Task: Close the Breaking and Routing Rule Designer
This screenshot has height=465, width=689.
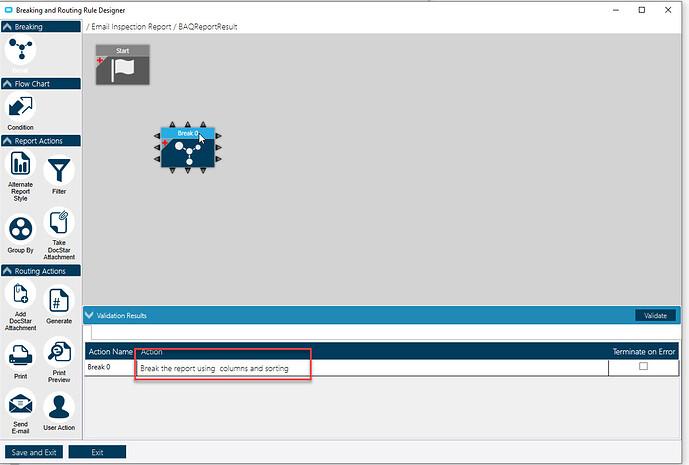Action: coord(668,10)
